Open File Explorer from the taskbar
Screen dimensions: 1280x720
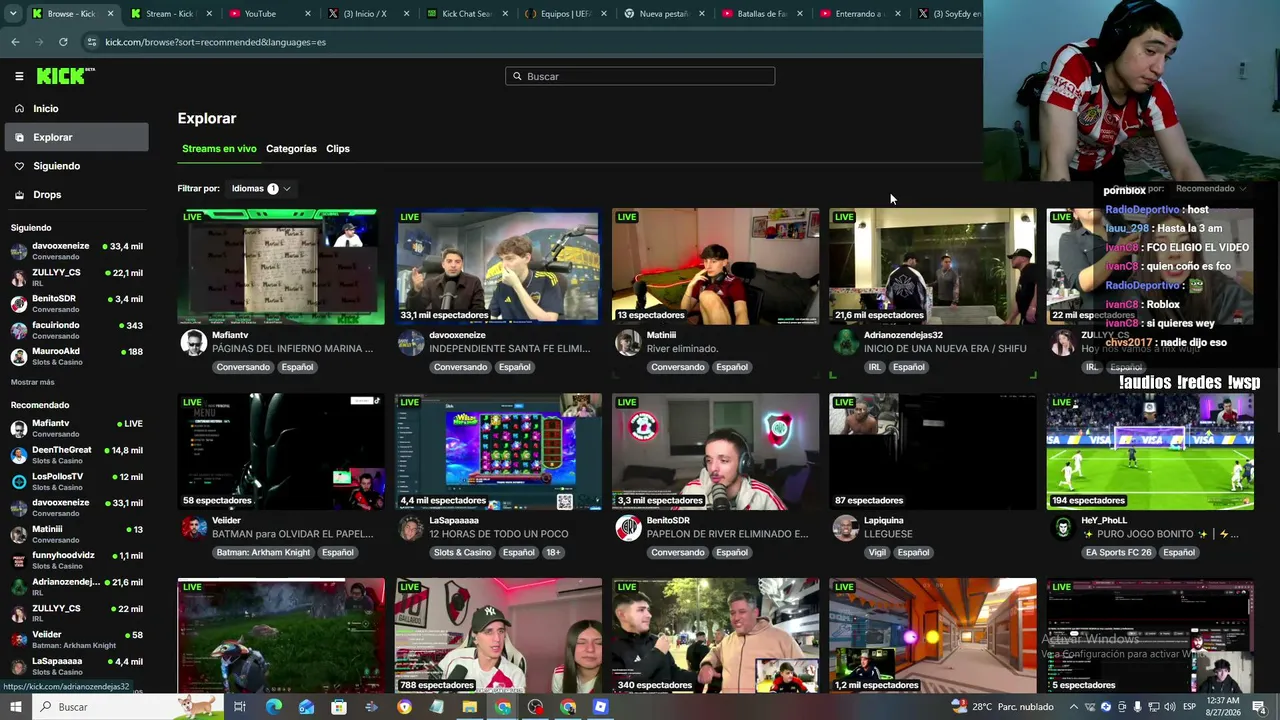tap(470, 707)
